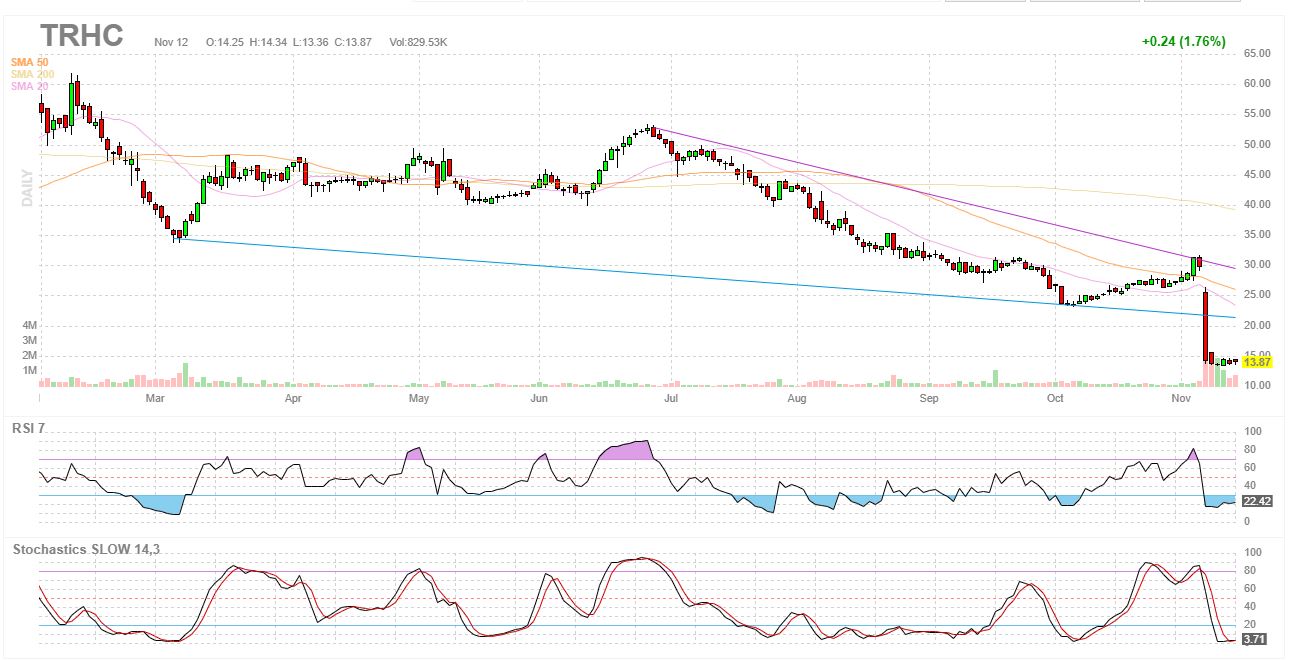Image resolution: width=1308 pixels, height=660 pixels.
Task: Select the SMA 50 indicator label
Action: pyautogui.click(x=29, y=62)
